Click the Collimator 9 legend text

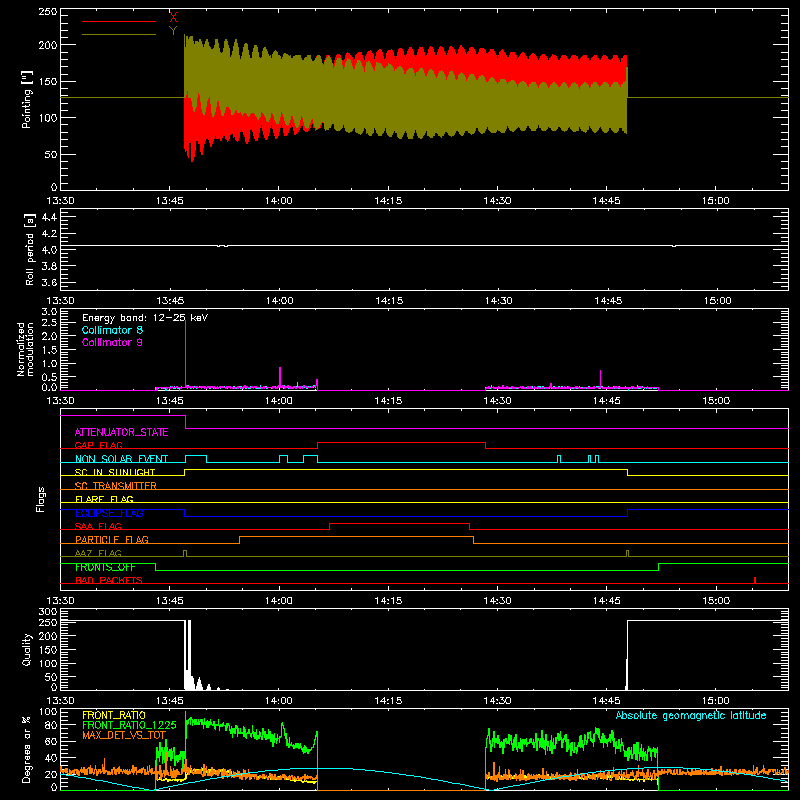112,342
